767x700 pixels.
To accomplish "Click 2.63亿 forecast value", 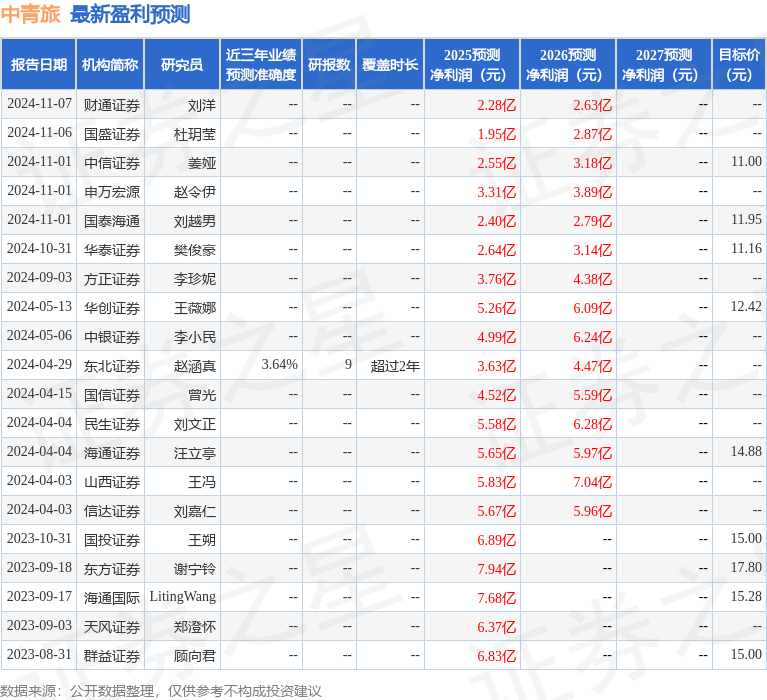I will [592, 105].
